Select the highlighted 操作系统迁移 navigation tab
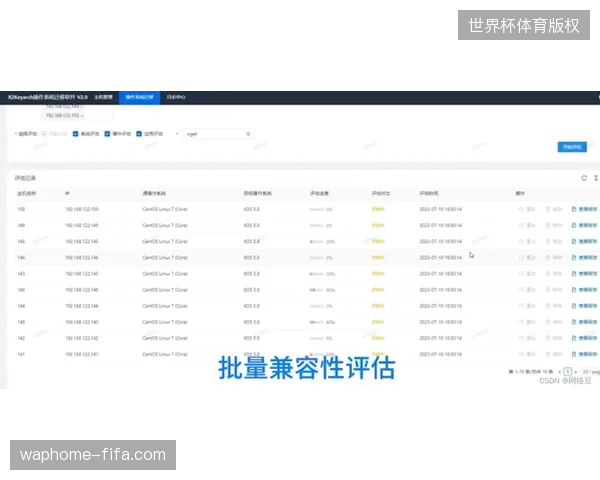Viewport: 600px width, 480px height. coord(140,97)
